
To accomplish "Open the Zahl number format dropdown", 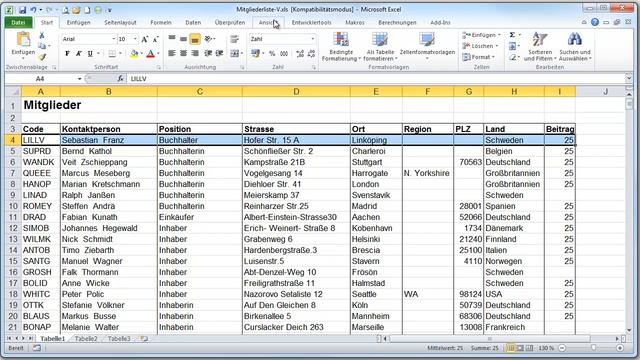I will (x=313, y=39).
